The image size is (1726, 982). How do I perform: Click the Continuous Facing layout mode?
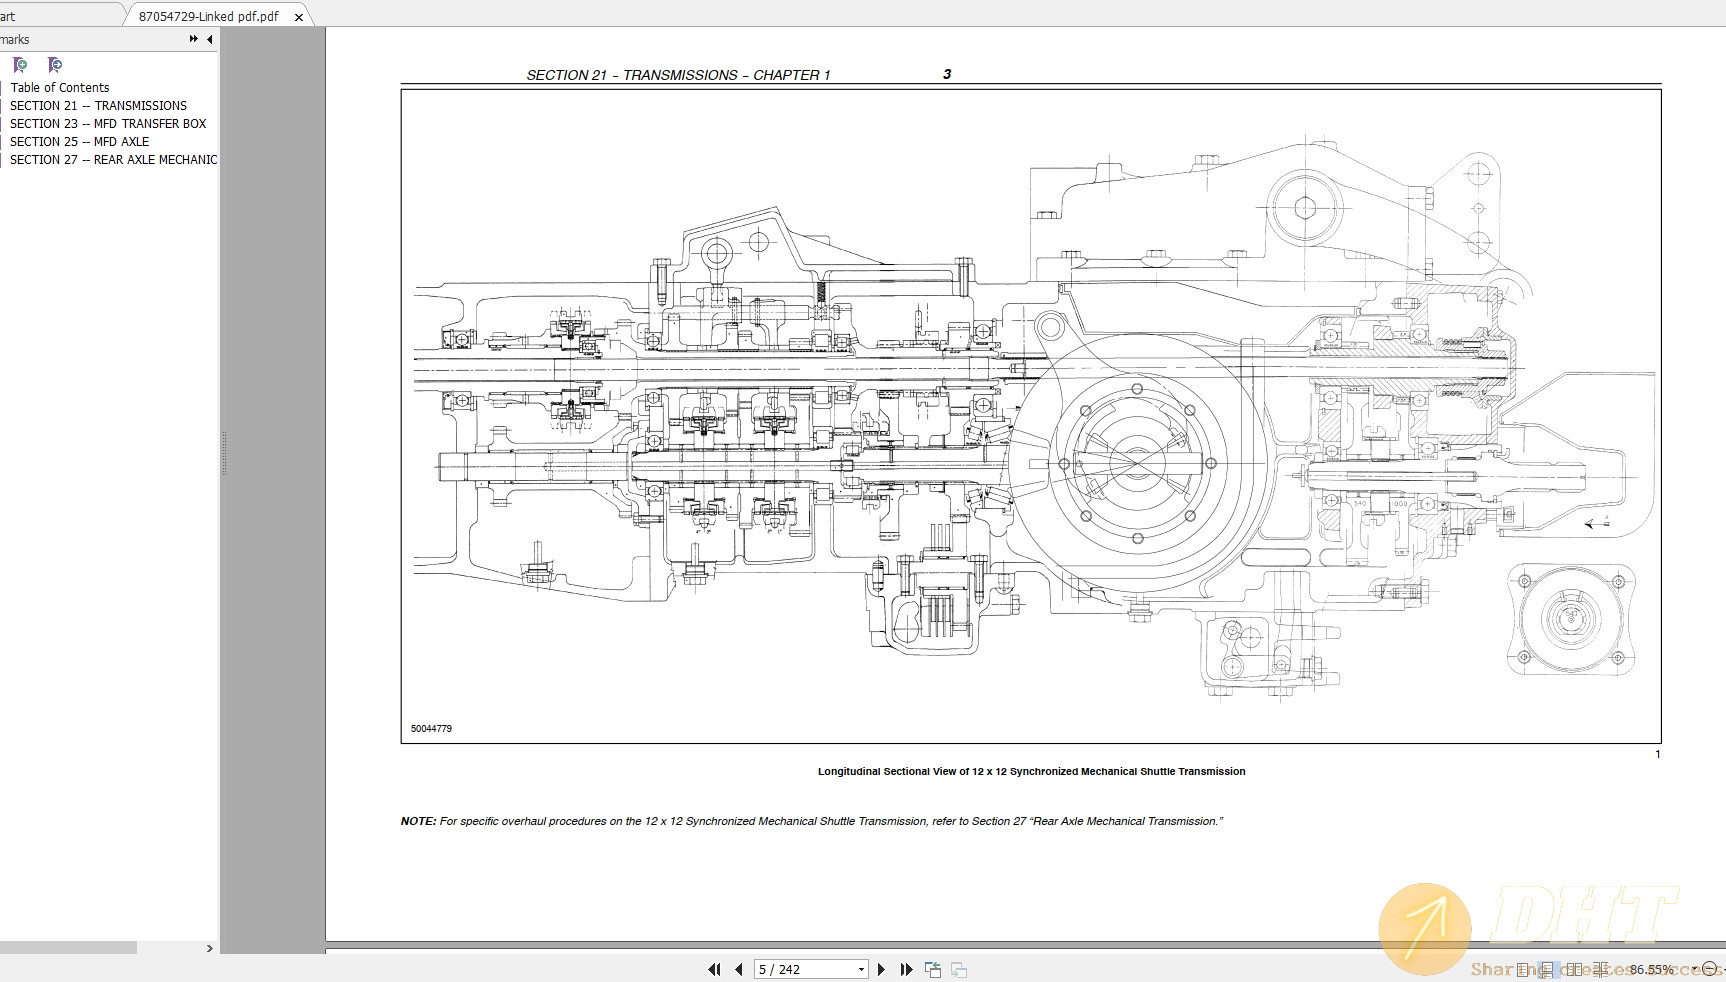[1601, 969]
